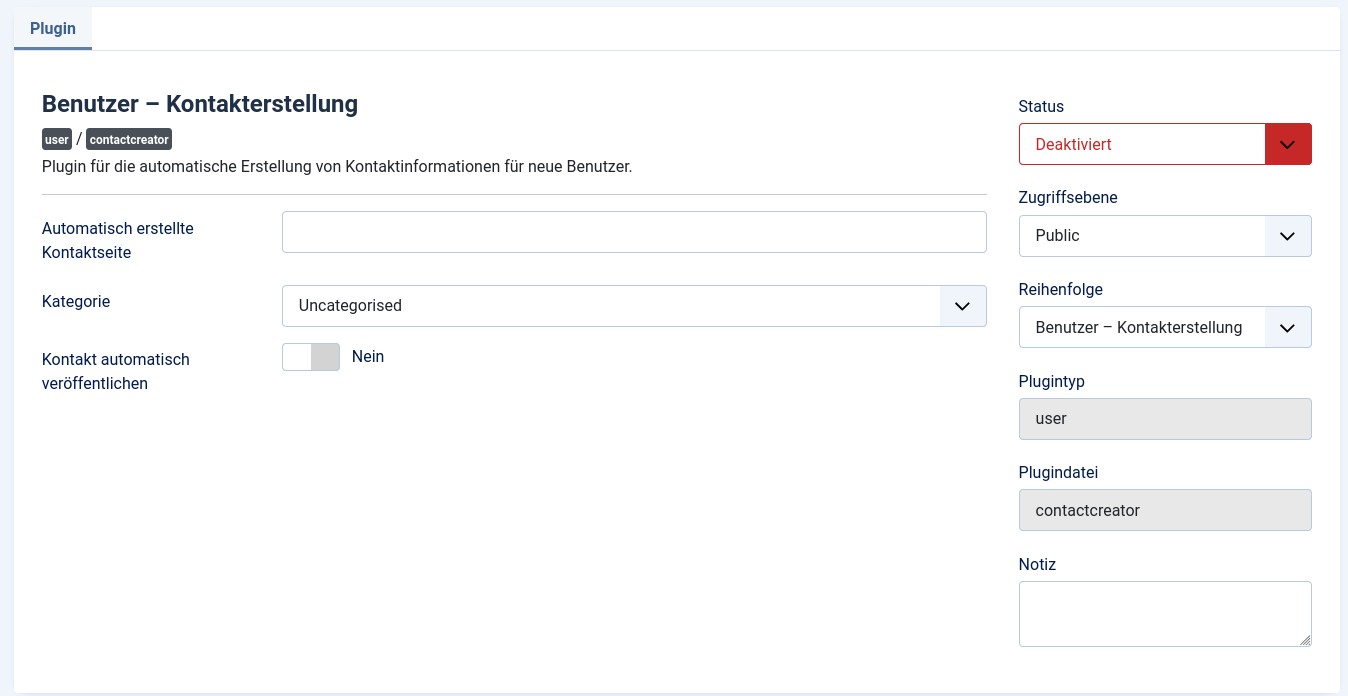Click the Zugriffsebene chevron arrow
Screen dimensions: 1348x696
(1288, 236)
